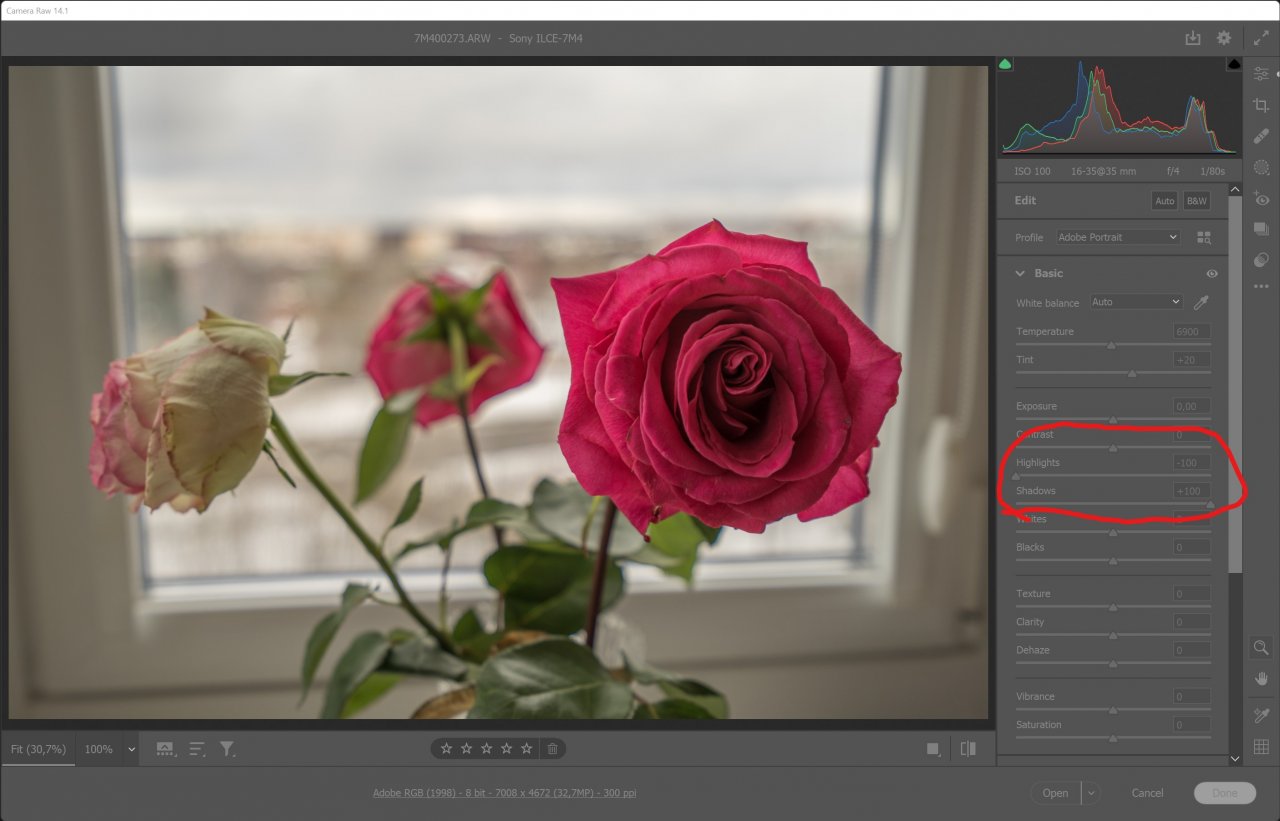Viewport: 1280px width, 821px height.
Task: Open the Profile dropdown Adobe Portrait
Action: pyautogui.click(x=1118, y=237)
